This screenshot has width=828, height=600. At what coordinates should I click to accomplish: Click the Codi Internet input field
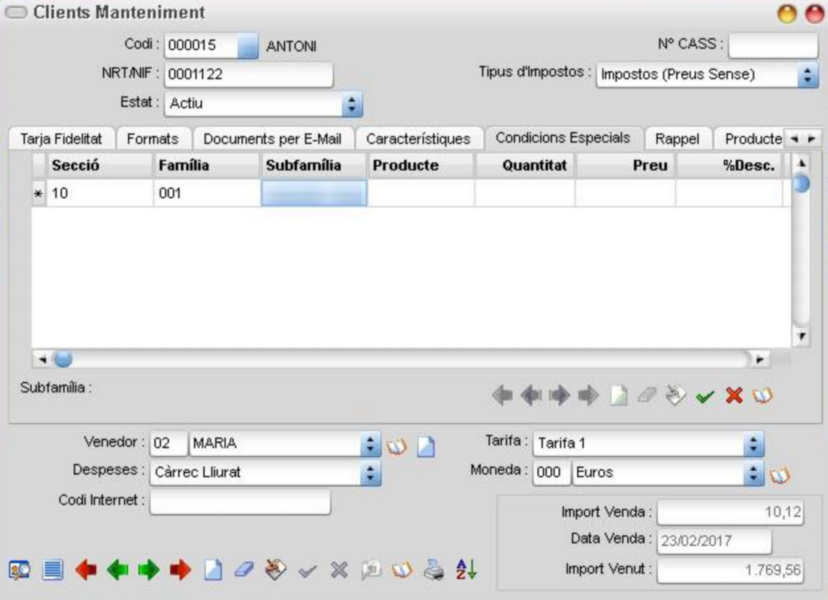pyautogui.click(x=240, y=501)
